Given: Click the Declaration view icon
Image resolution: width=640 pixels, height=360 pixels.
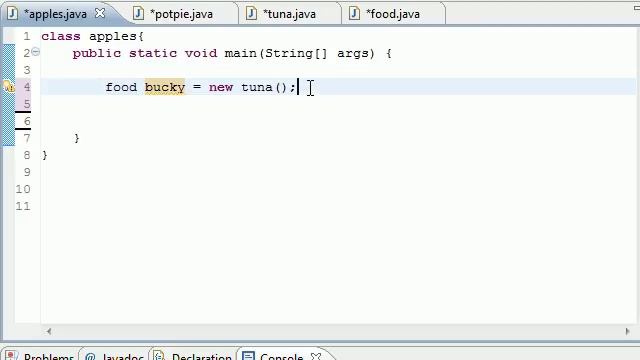Looking at the screenshot, I should pyautogui.click(x=159, y=356).
